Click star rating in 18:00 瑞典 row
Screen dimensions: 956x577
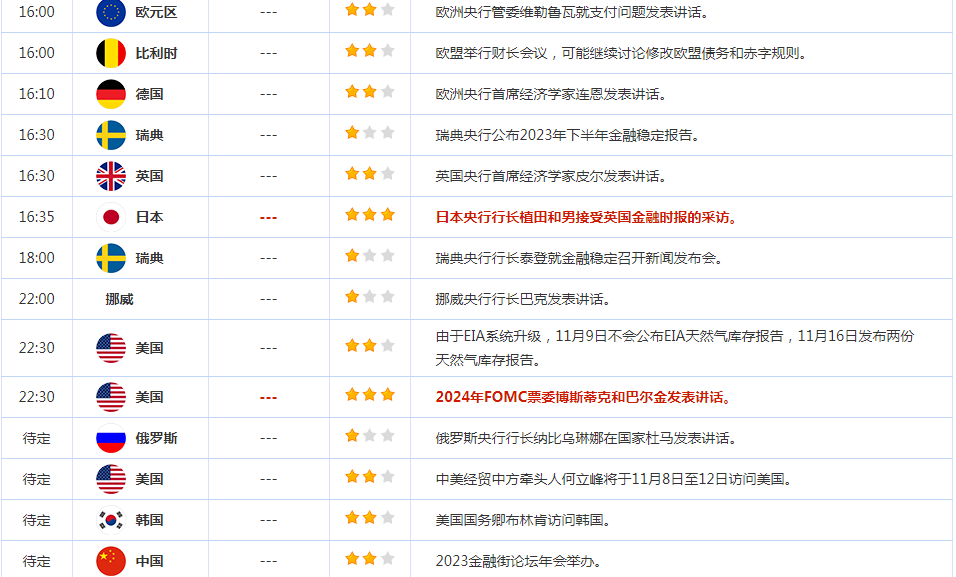(x=369, y=256)
